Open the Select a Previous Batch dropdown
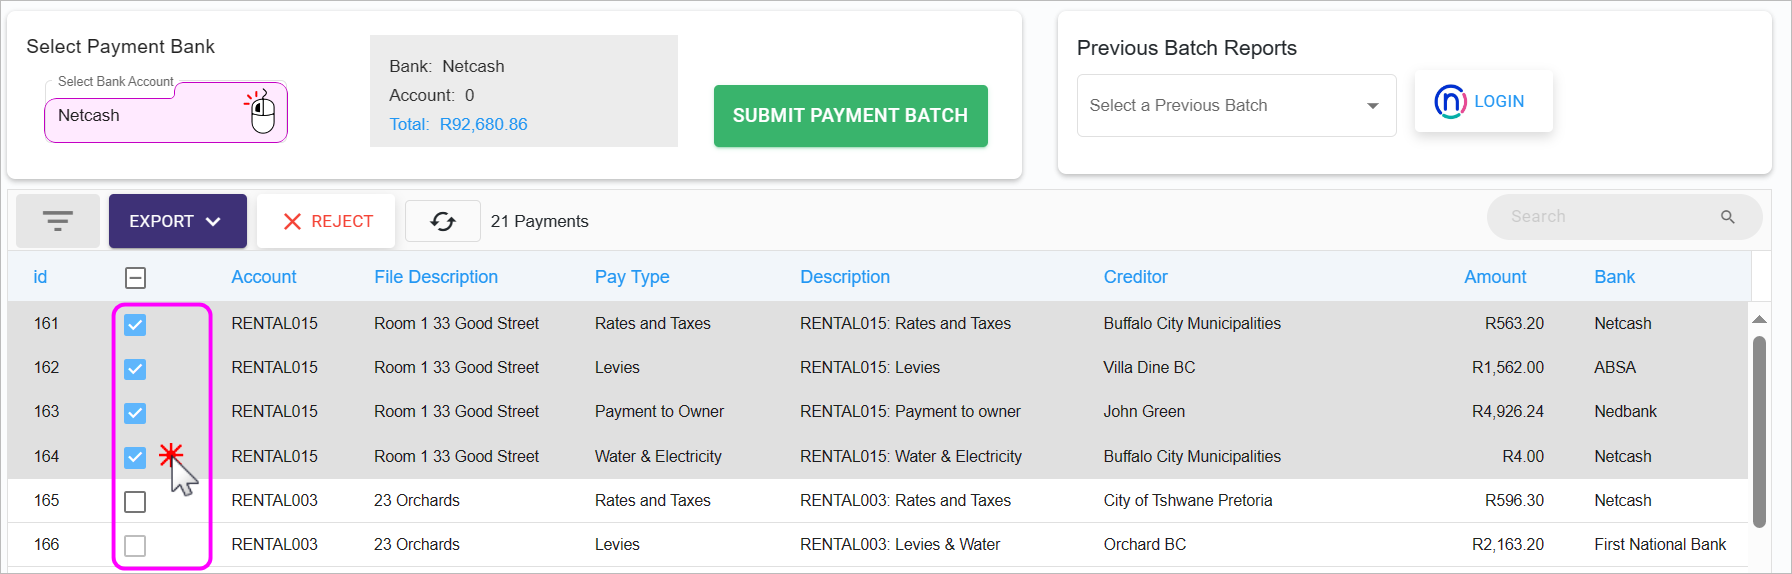This screenshot has width=1792, height=574. click(1236, 105)
